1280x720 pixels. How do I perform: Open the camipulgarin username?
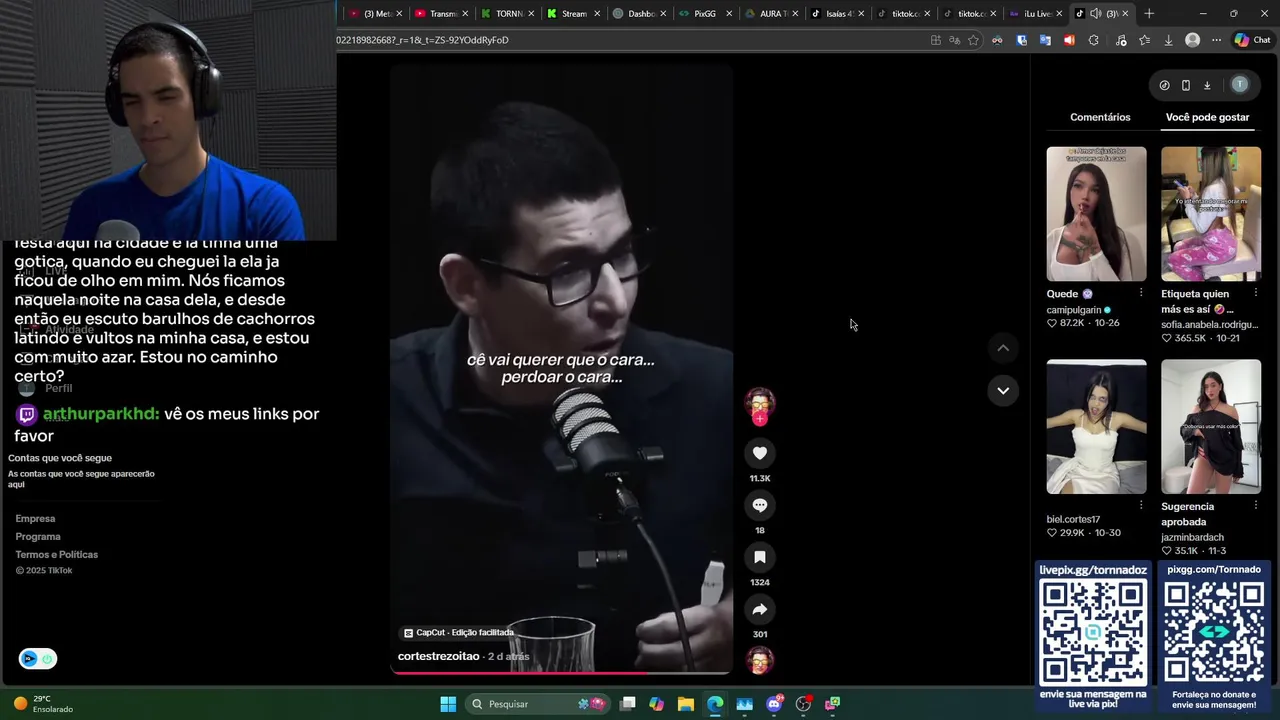click(x=1074, y=310)
